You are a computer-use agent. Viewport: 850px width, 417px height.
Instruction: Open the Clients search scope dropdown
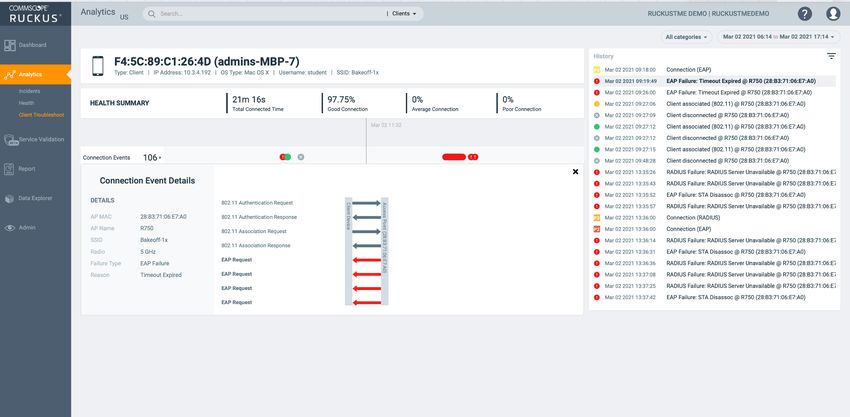coord(404,14)
